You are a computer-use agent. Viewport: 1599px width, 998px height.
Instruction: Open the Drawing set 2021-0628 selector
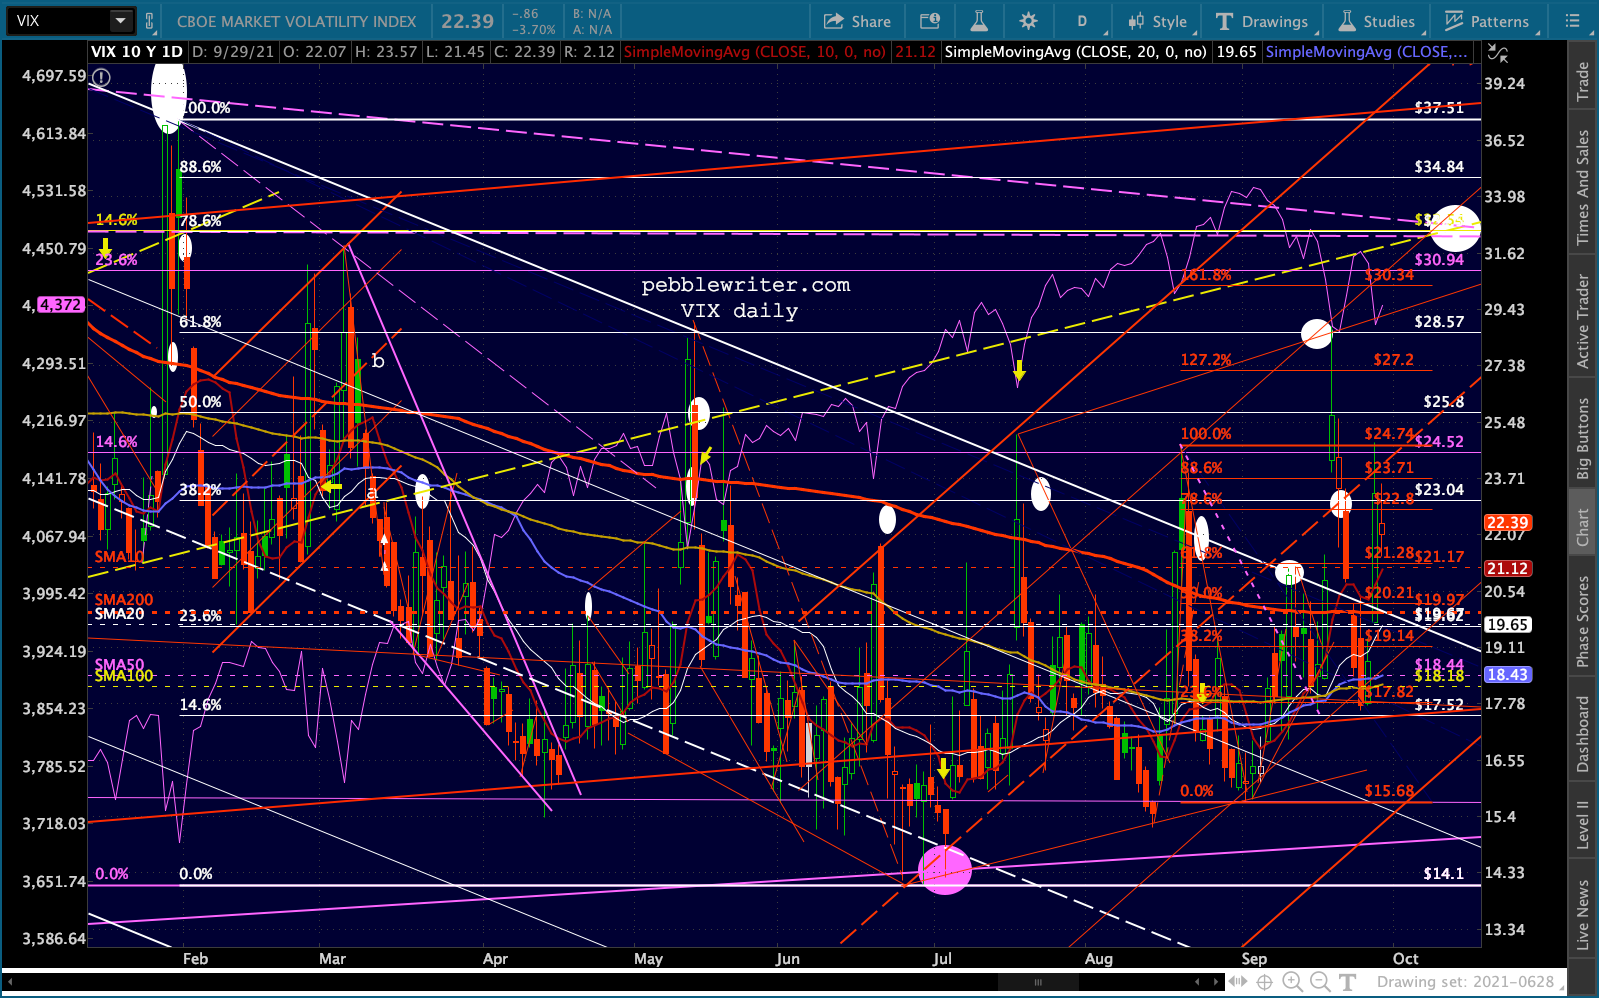tap(1465, 981)
